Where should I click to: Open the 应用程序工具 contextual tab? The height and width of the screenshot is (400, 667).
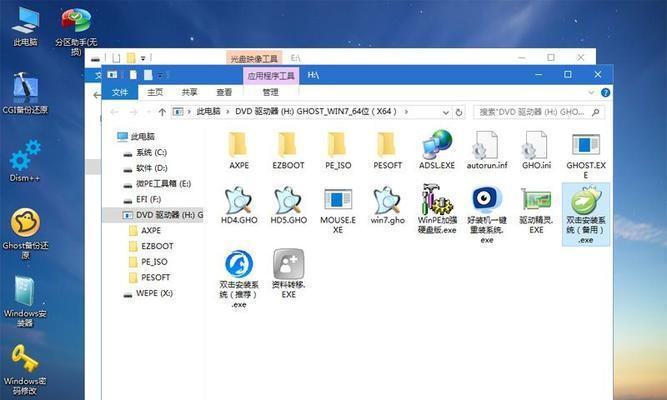271,76
